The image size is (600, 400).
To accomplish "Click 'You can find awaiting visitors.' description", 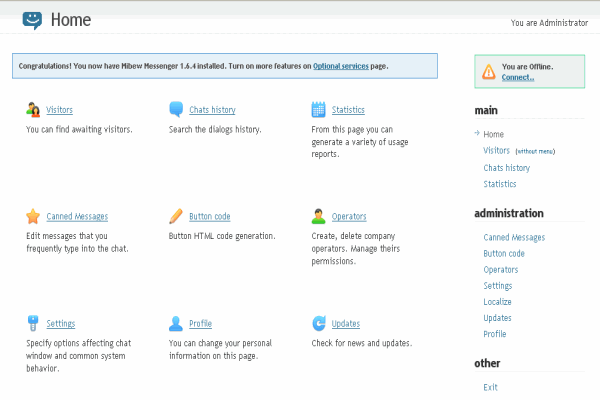I will pyautogui.click(x=79, y=130).
